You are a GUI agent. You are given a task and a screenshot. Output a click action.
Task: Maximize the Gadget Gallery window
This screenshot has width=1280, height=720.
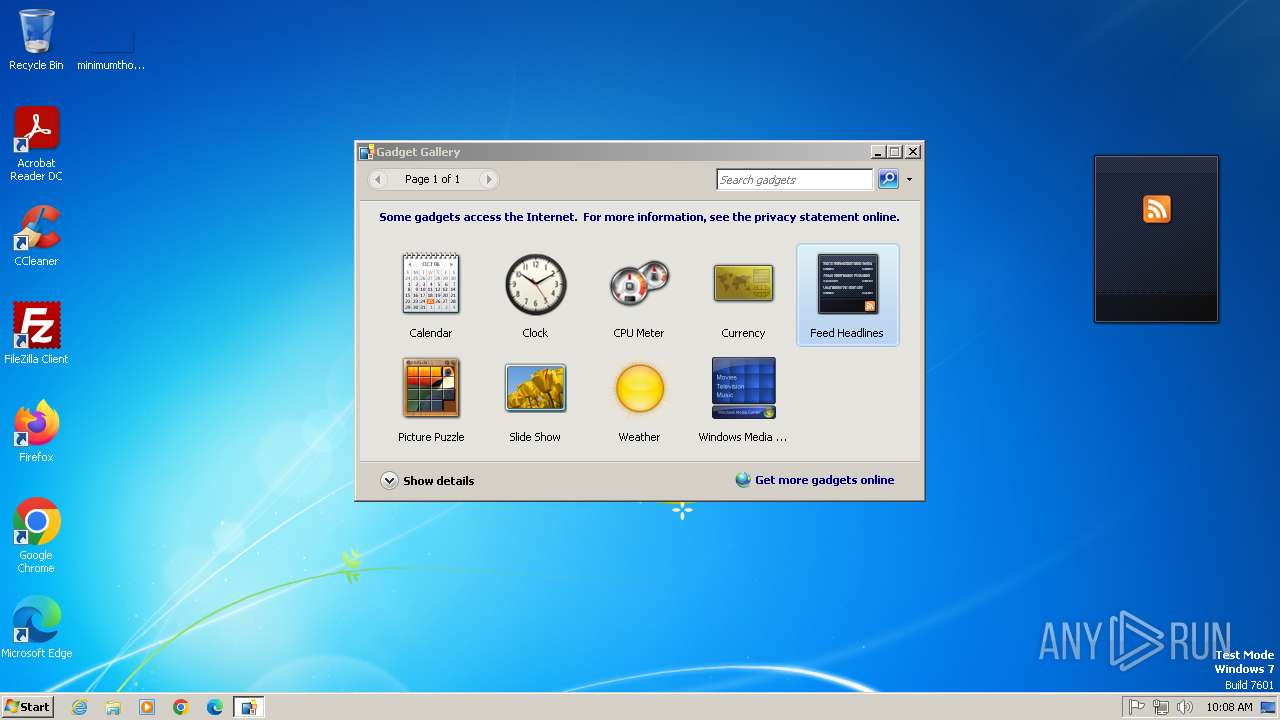(895, 152)
